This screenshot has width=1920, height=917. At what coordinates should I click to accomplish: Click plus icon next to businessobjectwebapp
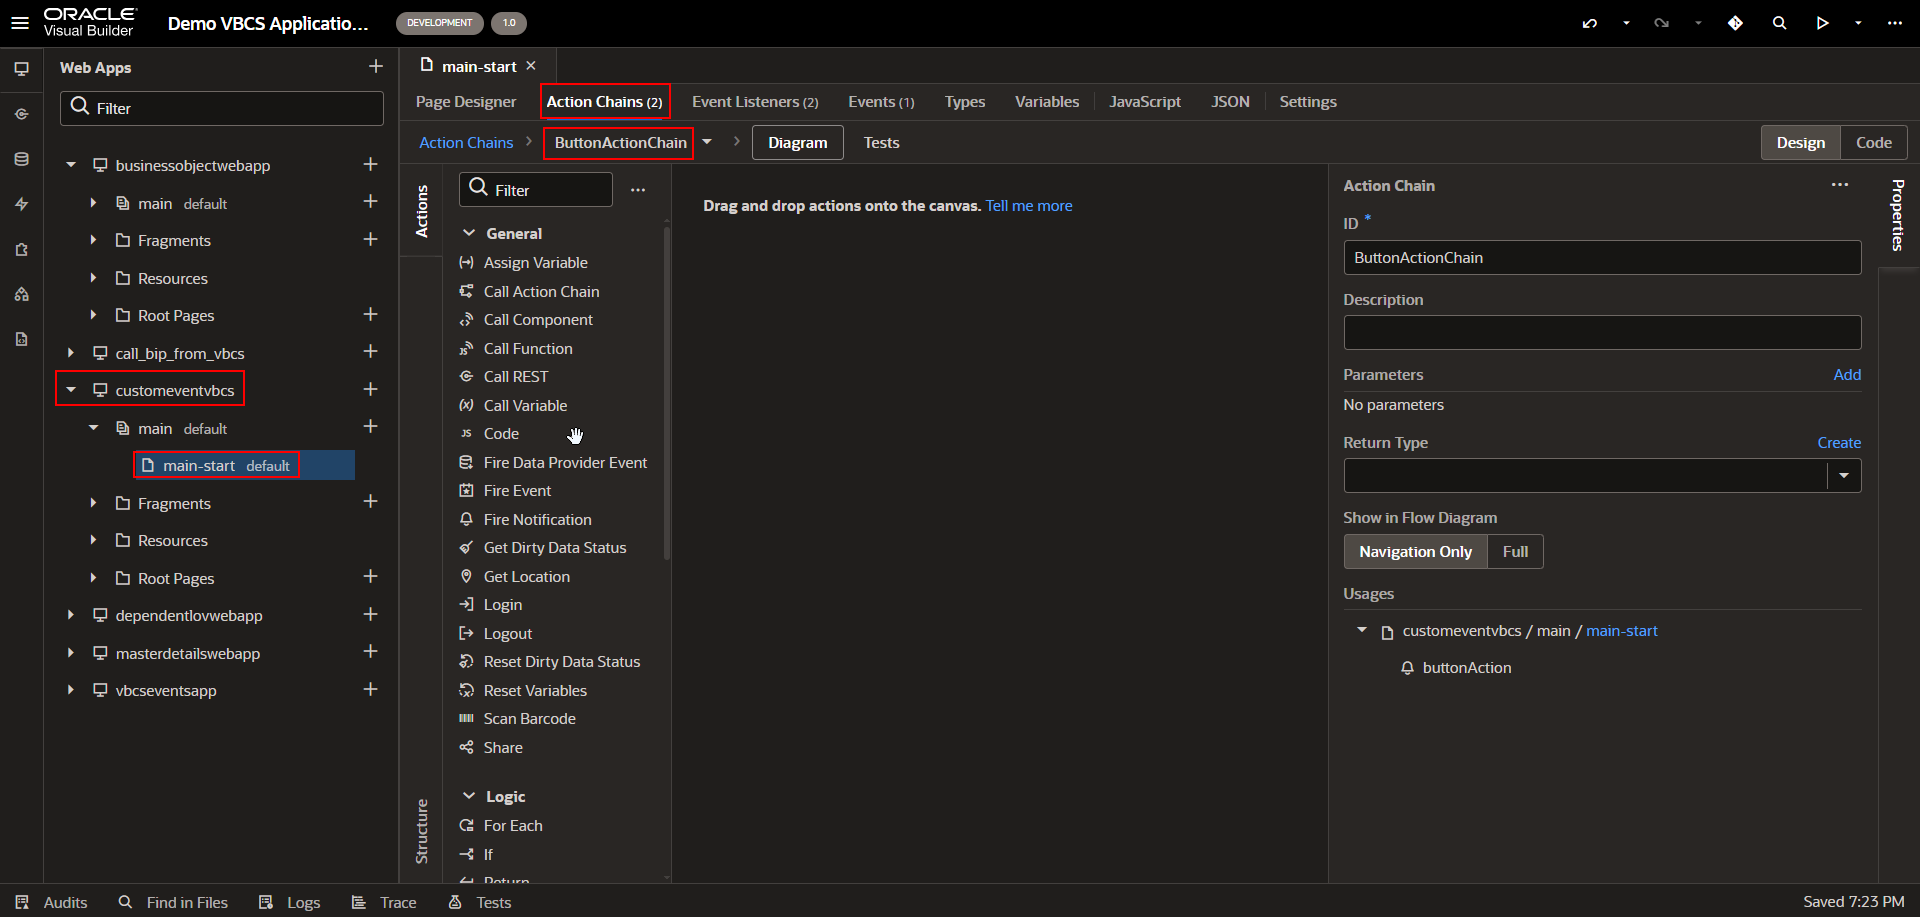[370, 164]
